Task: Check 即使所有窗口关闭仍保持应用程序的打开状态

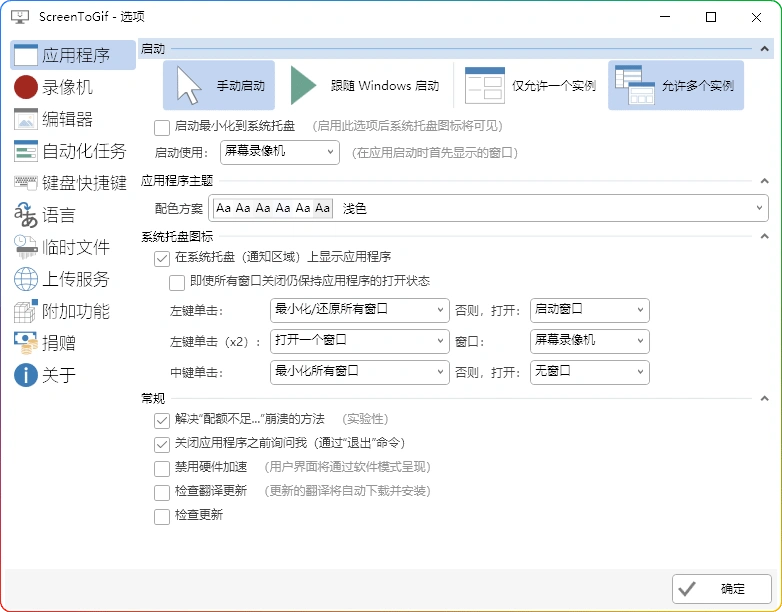Action: [177, 283]
